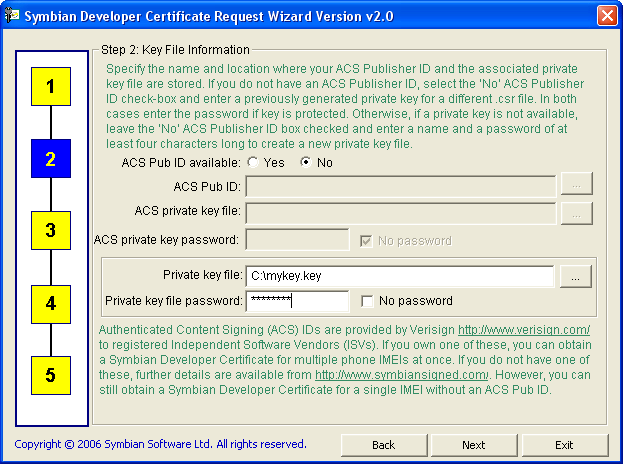Click disabled No password checkbox for ACS key
This screenshot has height=464, width=623.
pyautogui.click(x=366, y=241)
